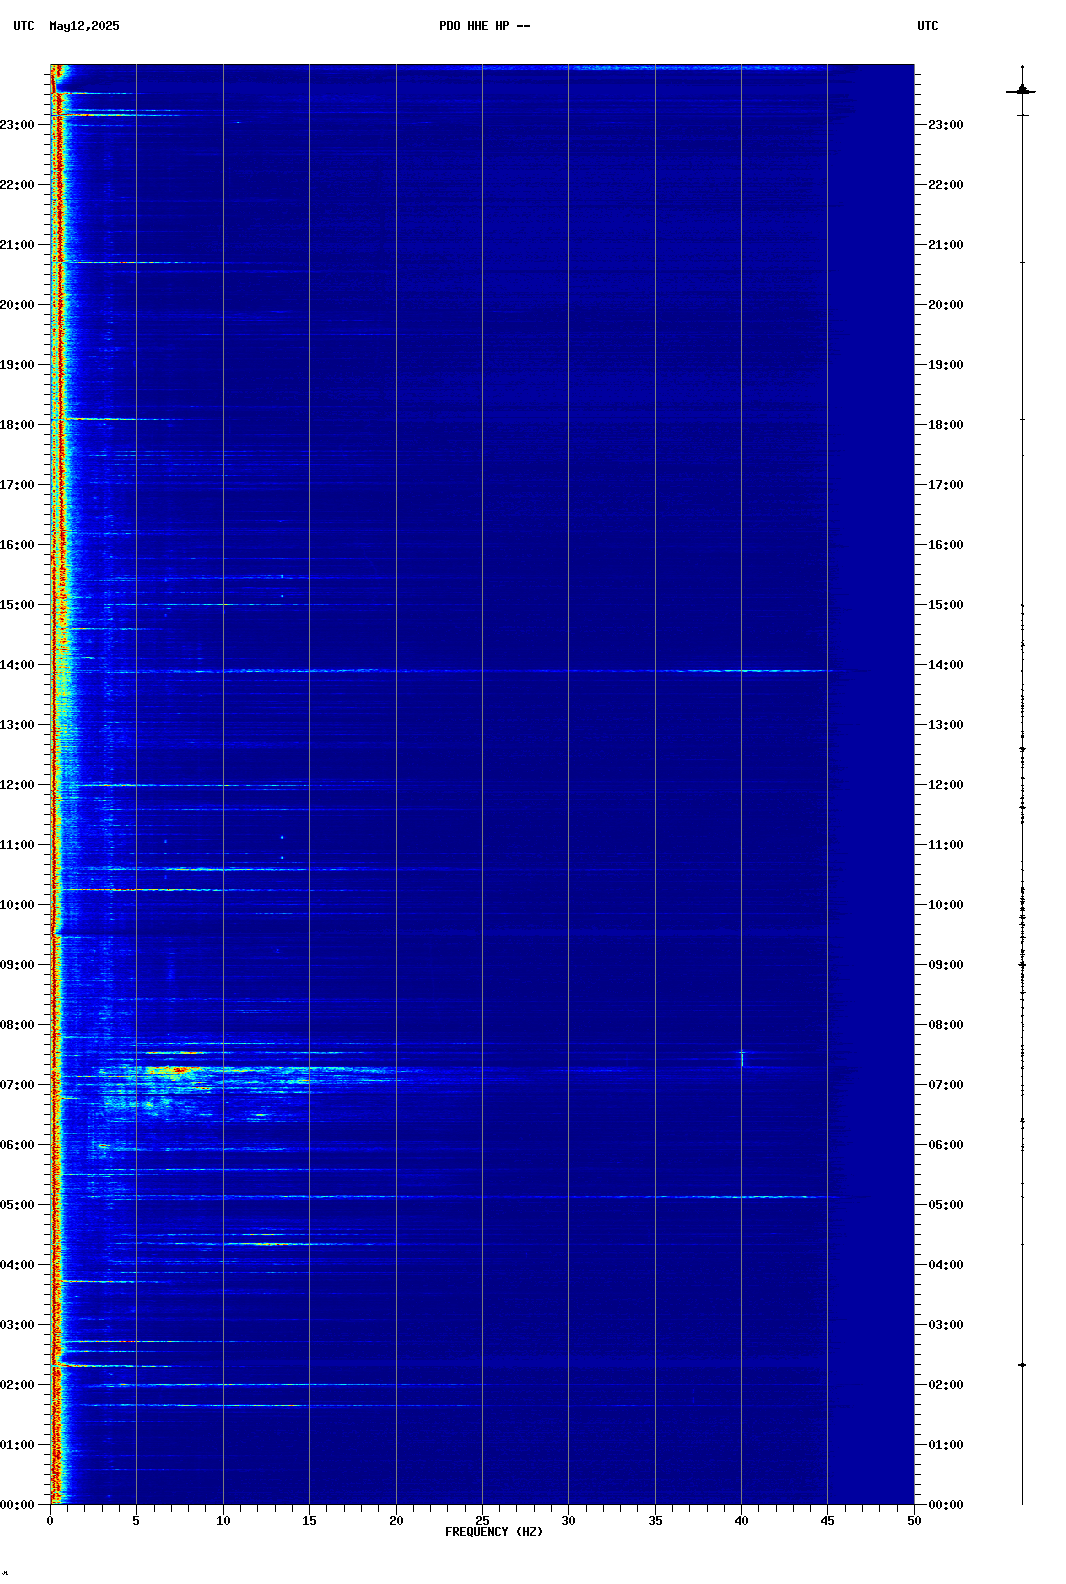Screen dimensions: 1066x1584
Task: Select the 03:00 label on right axis
Action: coord(946,1325)
